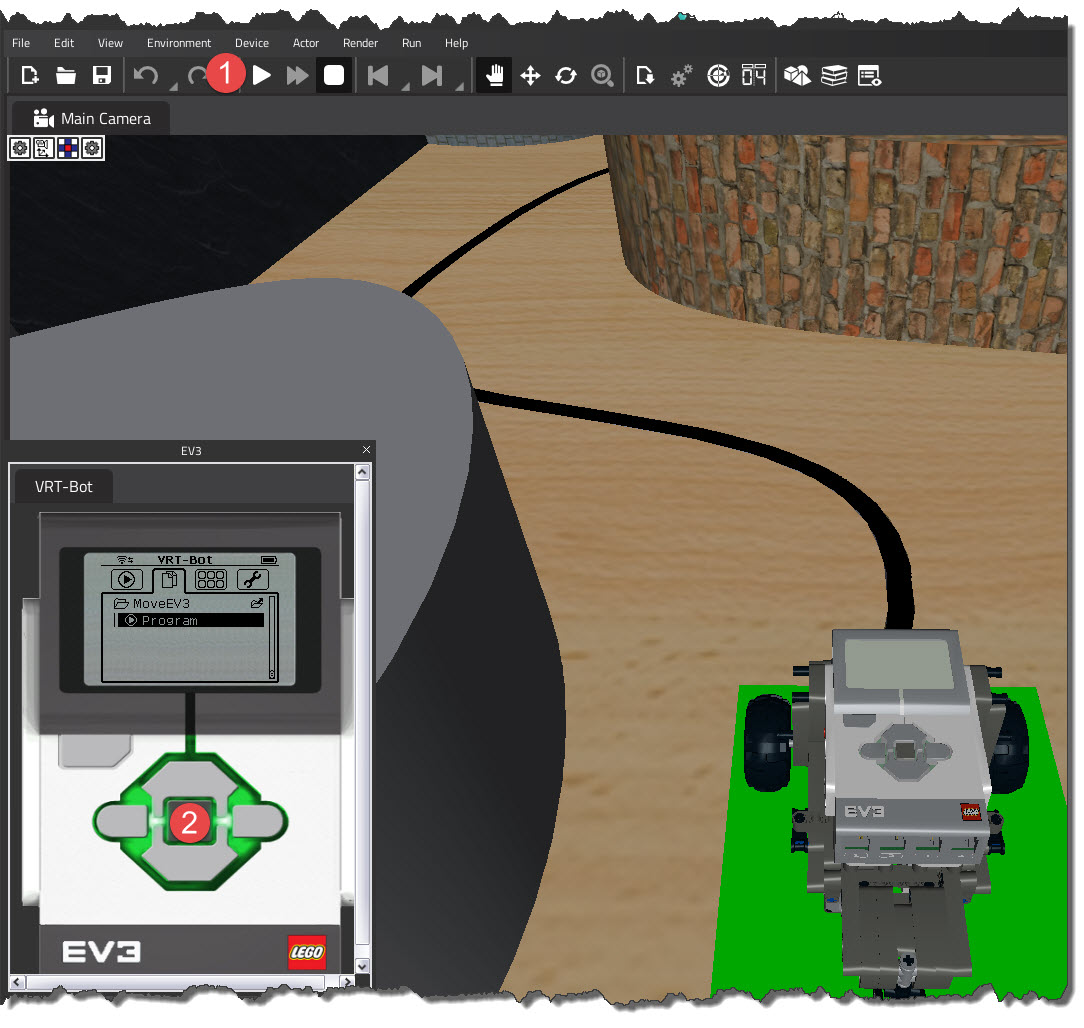The image size is (1084, 1028).
Task: Skip back to the previous step
Action: click(378, 75)
